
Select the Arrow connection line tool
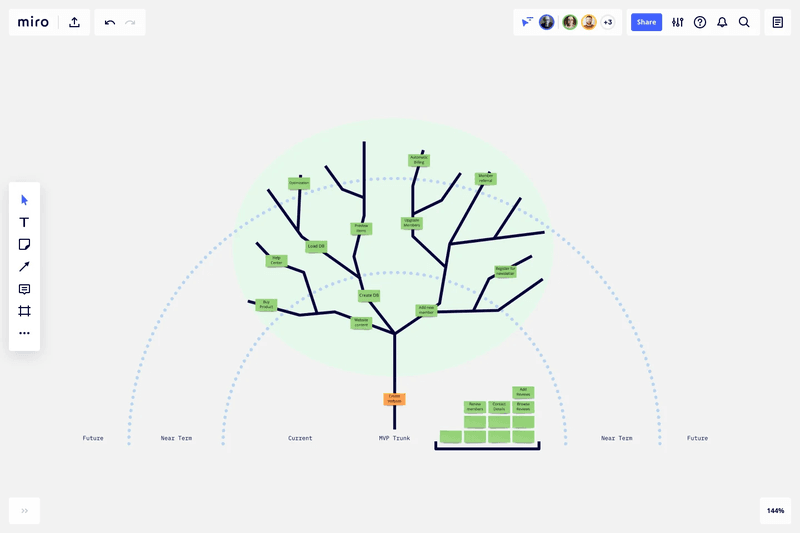pyautogui.click(x=24, y=267)
